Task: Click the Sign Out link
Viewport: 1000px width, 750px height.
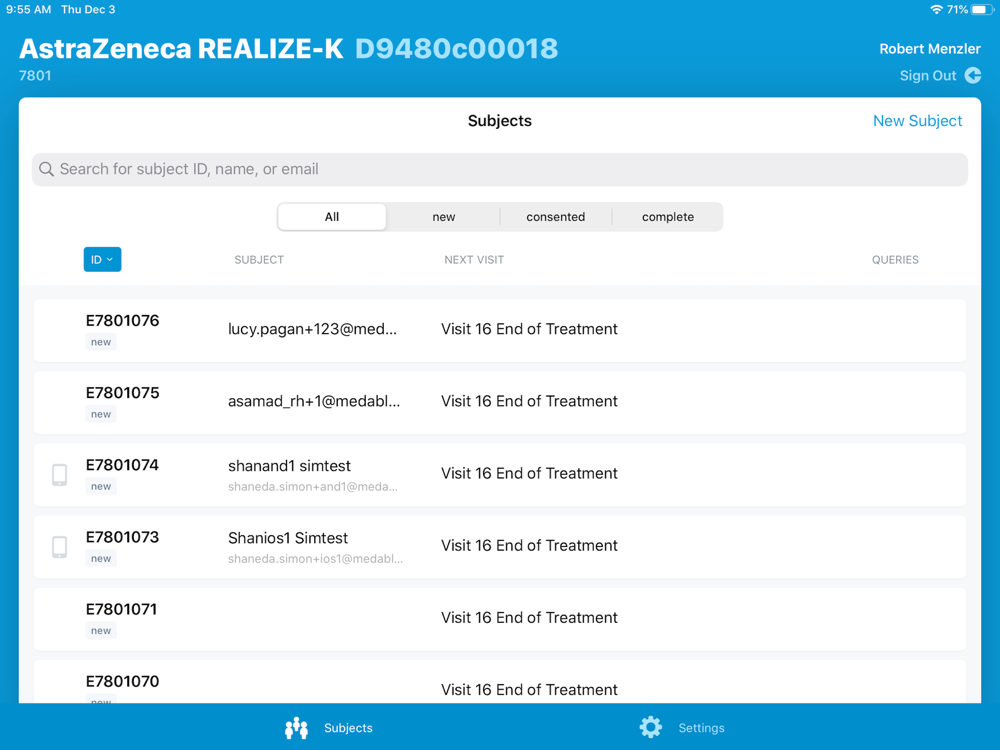Action: pyautogui.click(x=928, y=76)
